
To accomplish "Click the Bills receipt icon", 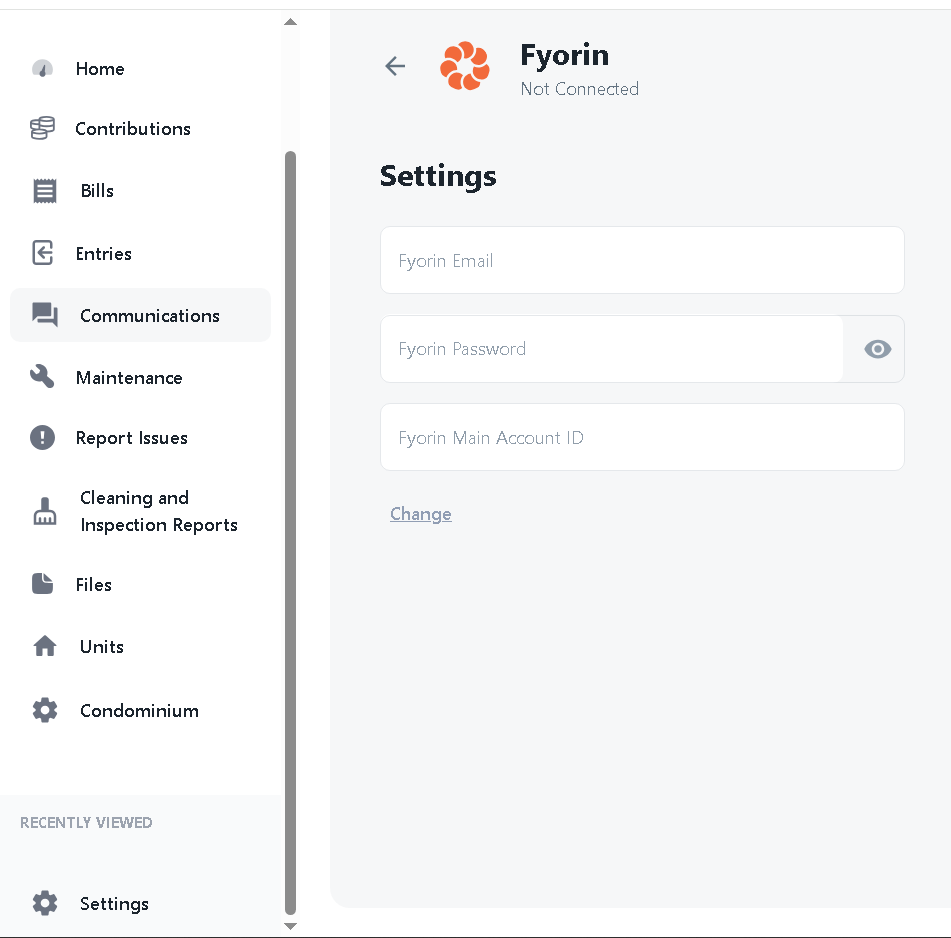I will [x=42, y=190].
